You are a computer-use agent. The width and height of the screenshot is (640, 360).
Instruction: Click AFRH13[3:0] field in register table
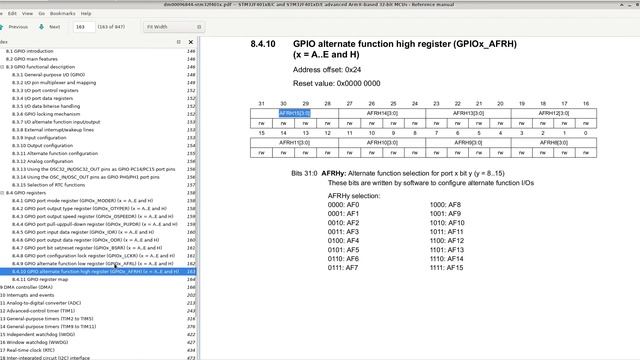[x=468, y=113]
